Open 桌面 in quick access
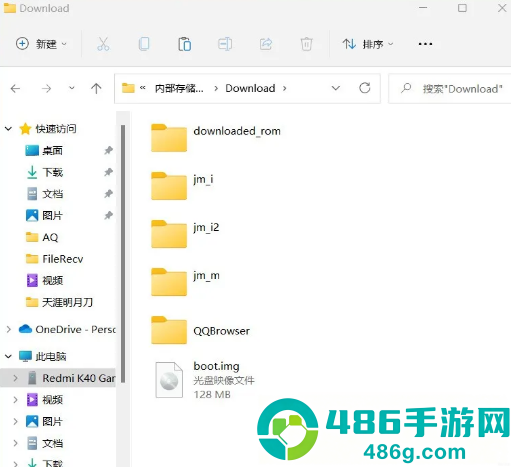The width and height of the screenshot is (511, 467). click(x=52, y=151)
